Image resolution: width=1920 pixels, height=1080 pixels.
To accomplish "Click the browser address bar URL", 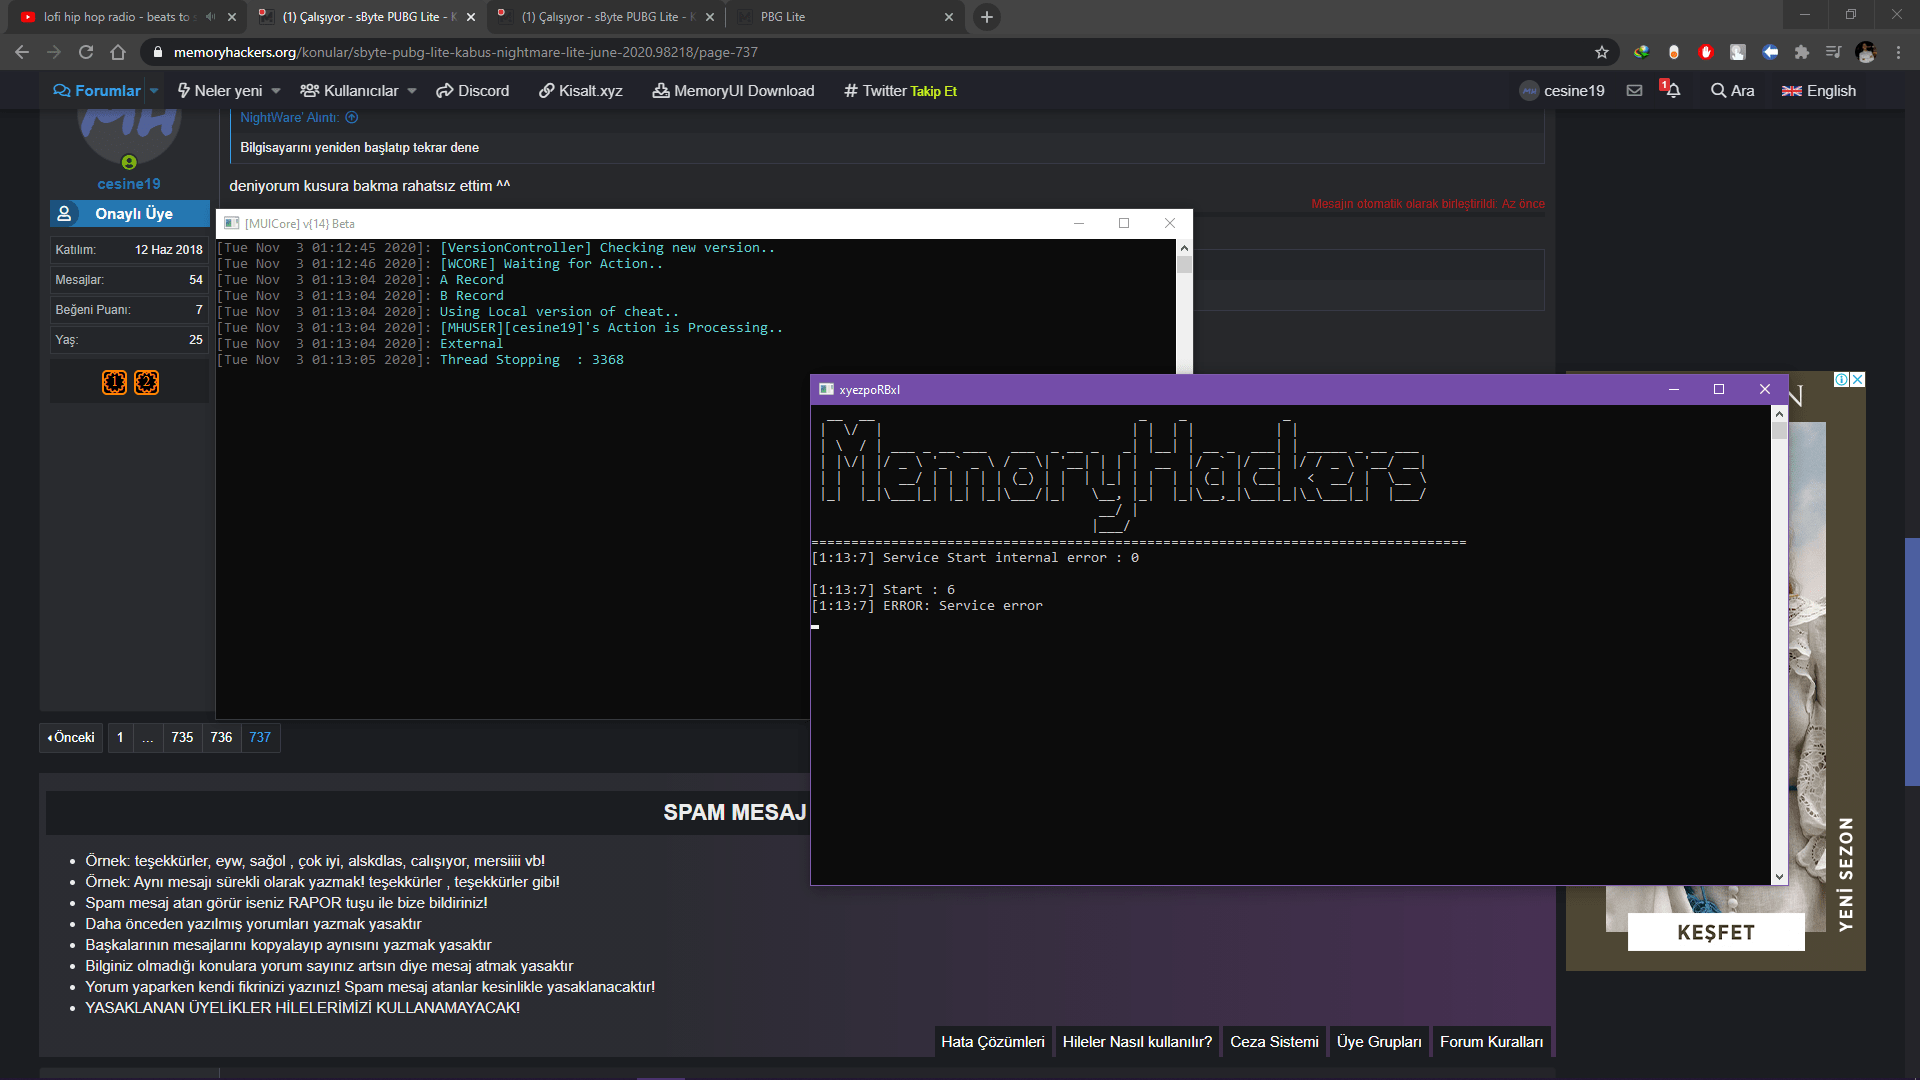I will pos(466,52).
